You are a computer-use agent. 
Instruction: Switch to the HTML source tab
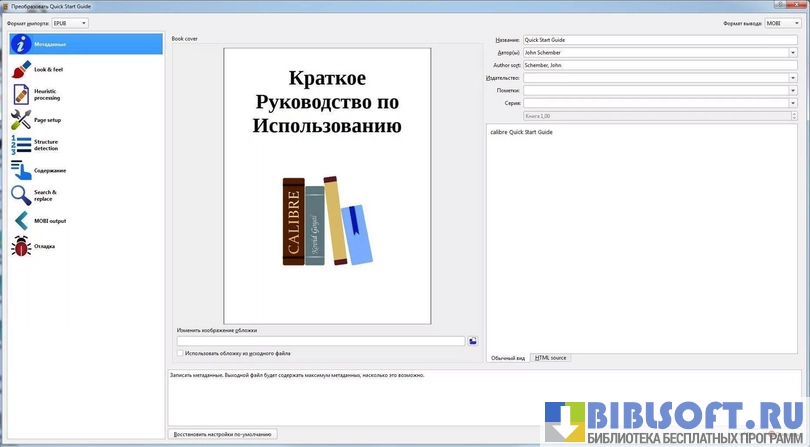coord(550,357)
